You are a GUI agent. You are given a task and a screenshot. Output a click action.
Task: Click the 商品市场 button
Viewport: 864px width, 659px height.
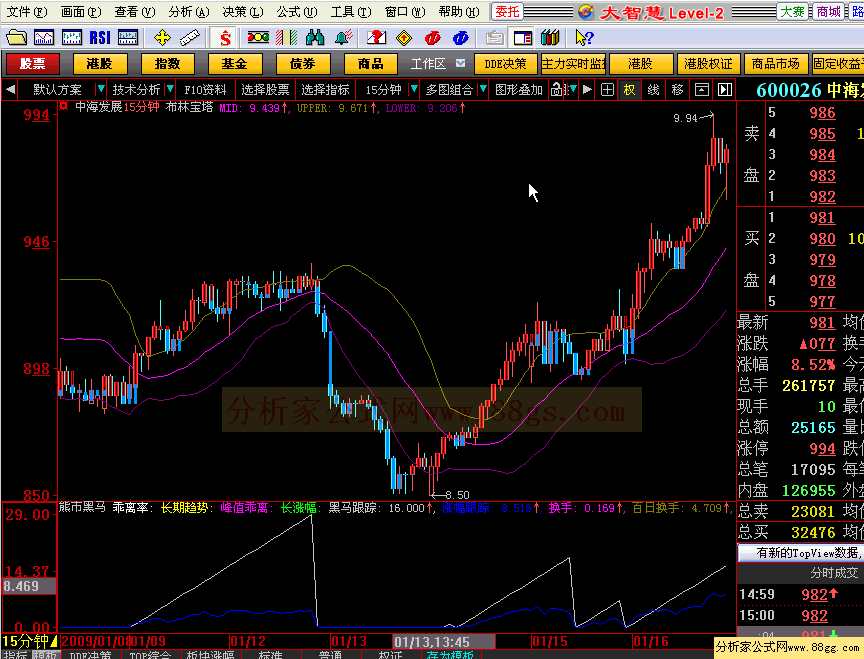click(x=776, y=64)
